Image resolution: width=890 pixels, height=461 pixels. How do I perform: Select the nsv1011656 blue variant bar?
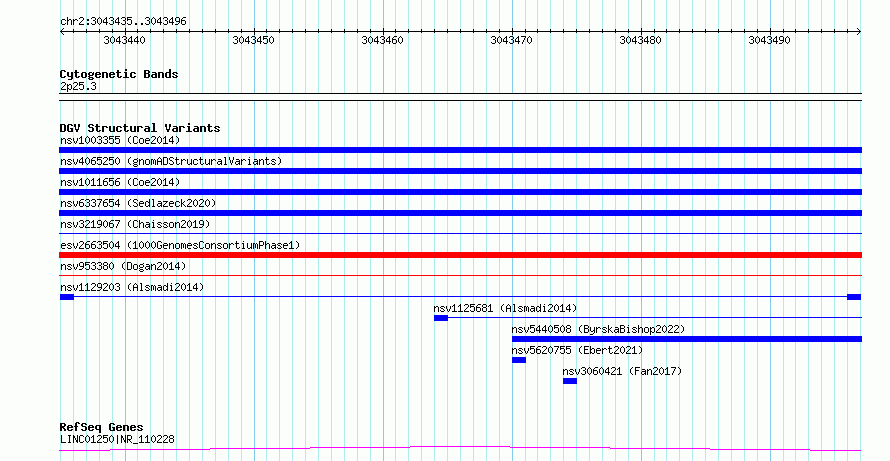pyautogui.click(x=460, y=192)
